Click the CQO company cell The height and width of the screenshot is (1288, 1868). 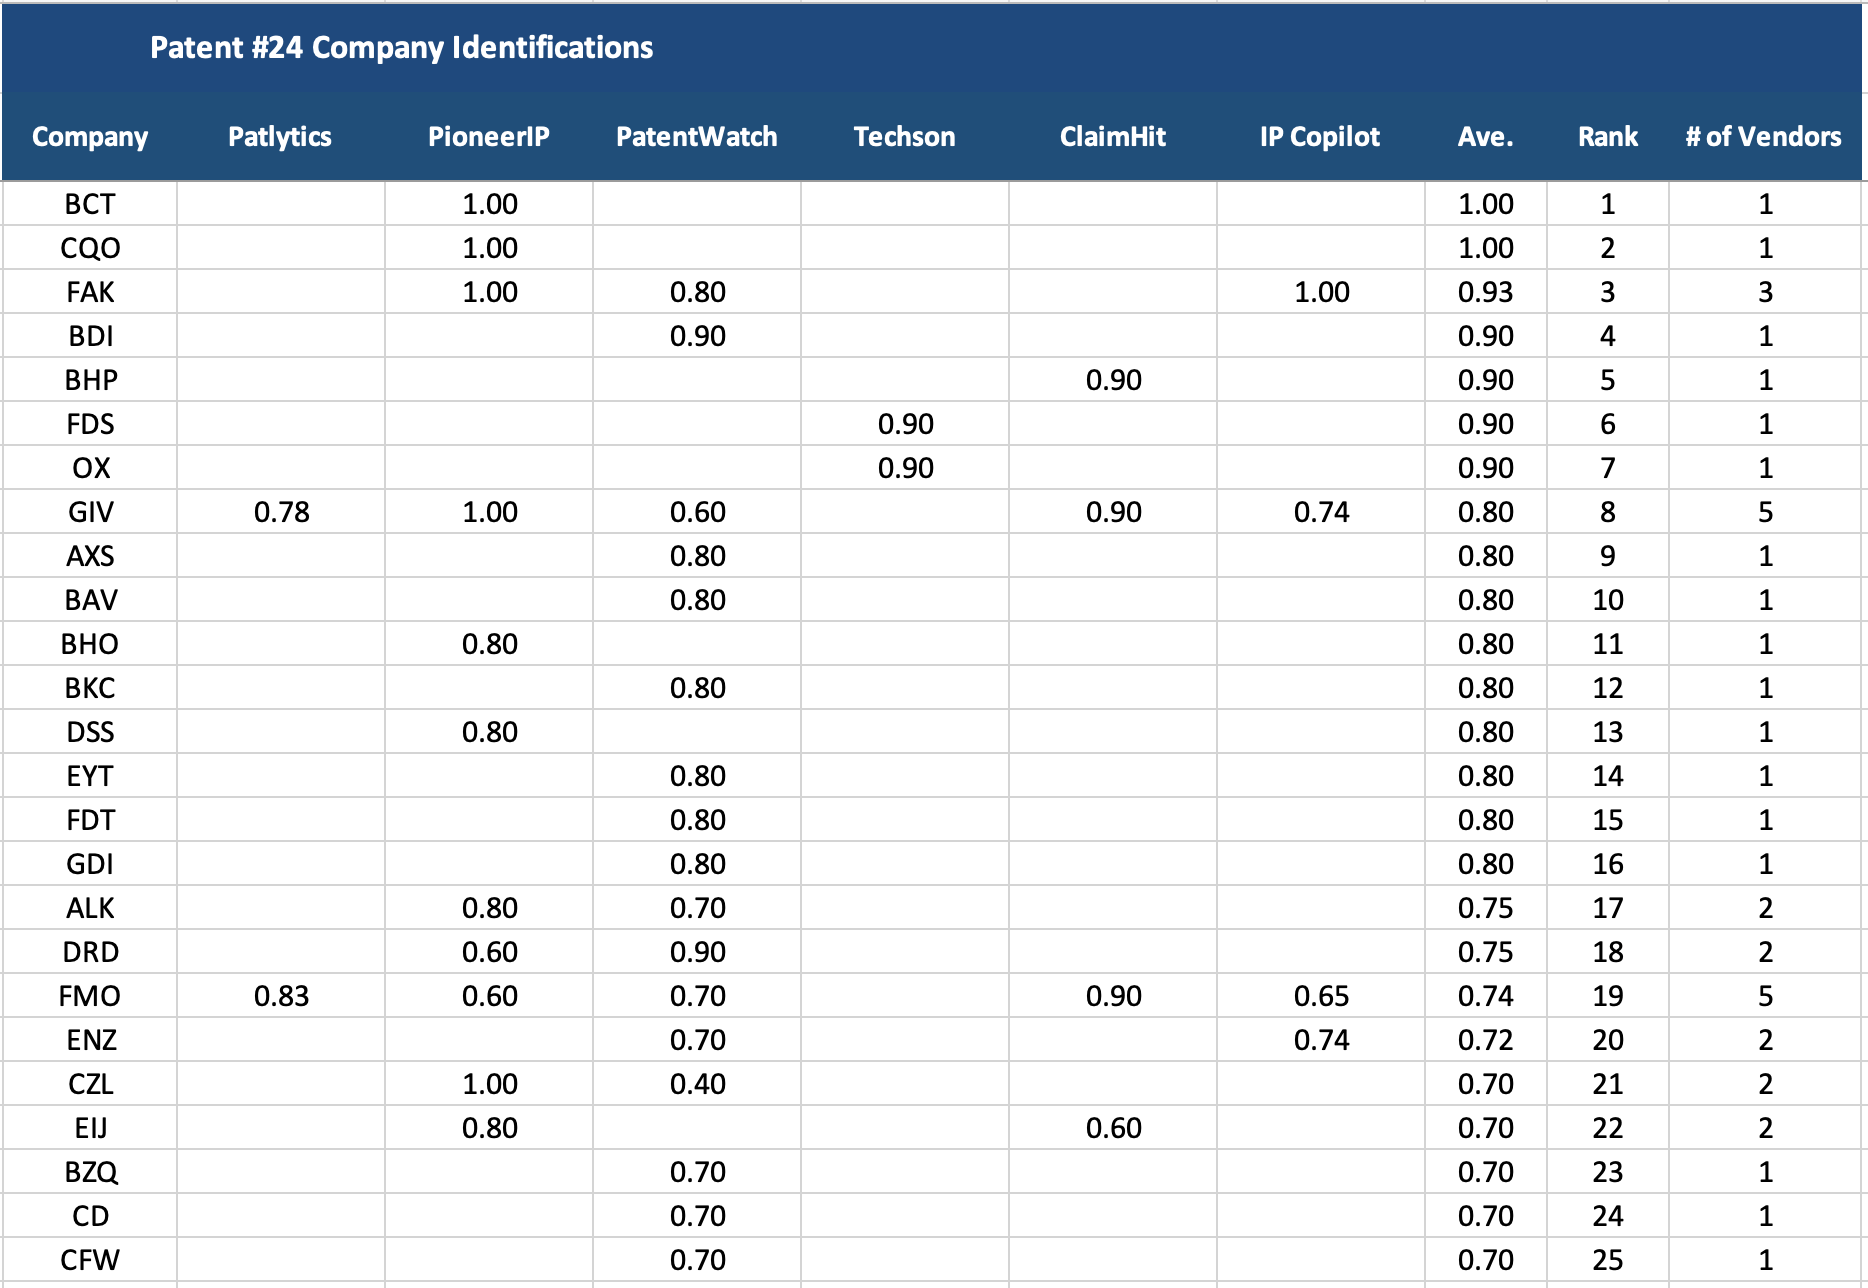(x=90, y=248)
